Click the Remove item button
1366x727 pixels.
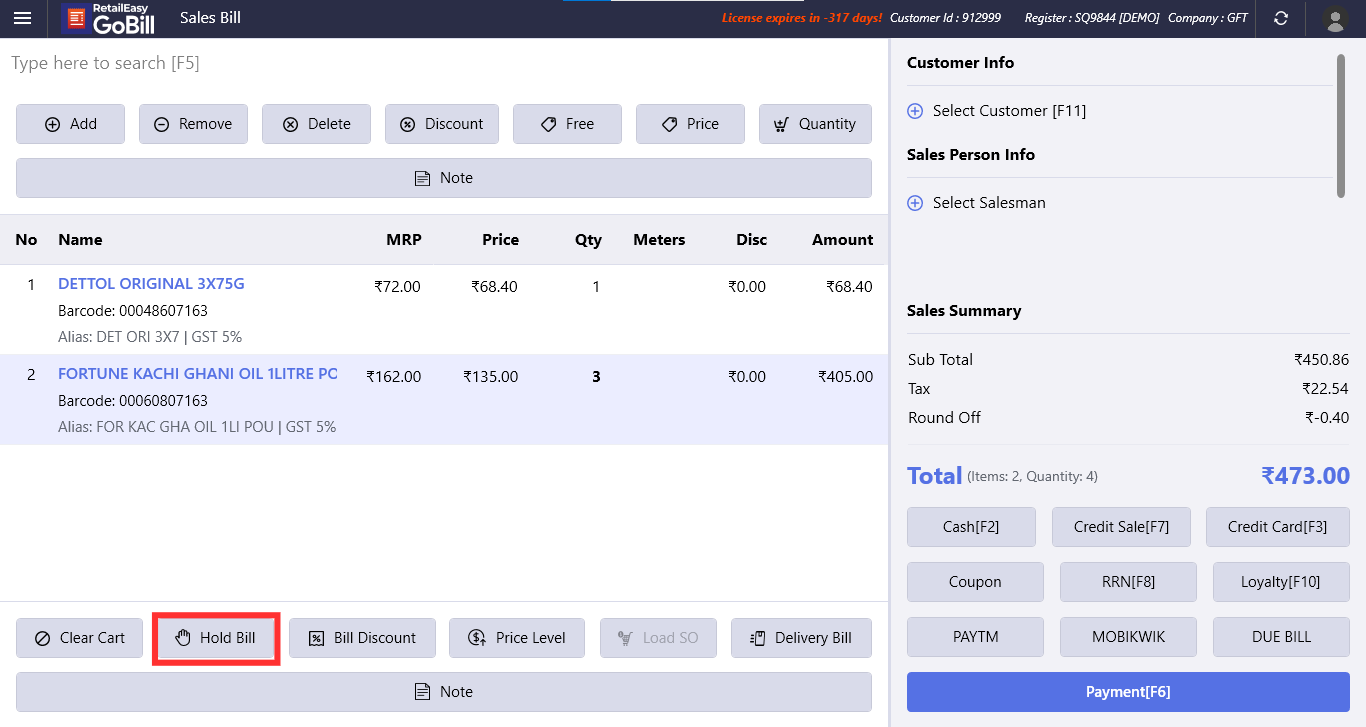(193, 124)
